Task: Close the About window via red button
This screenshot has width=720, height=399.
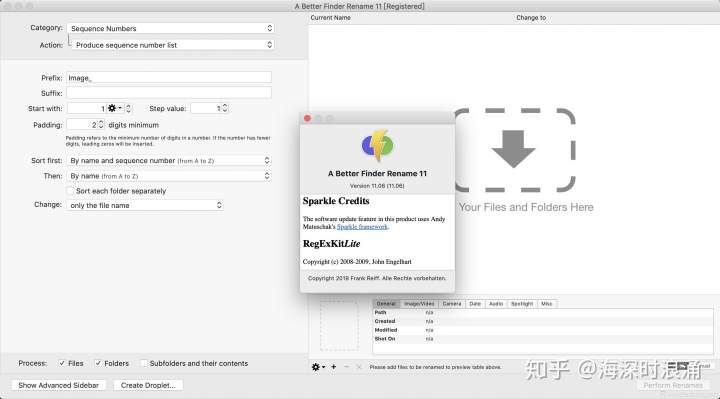Action: click(308, 118)
